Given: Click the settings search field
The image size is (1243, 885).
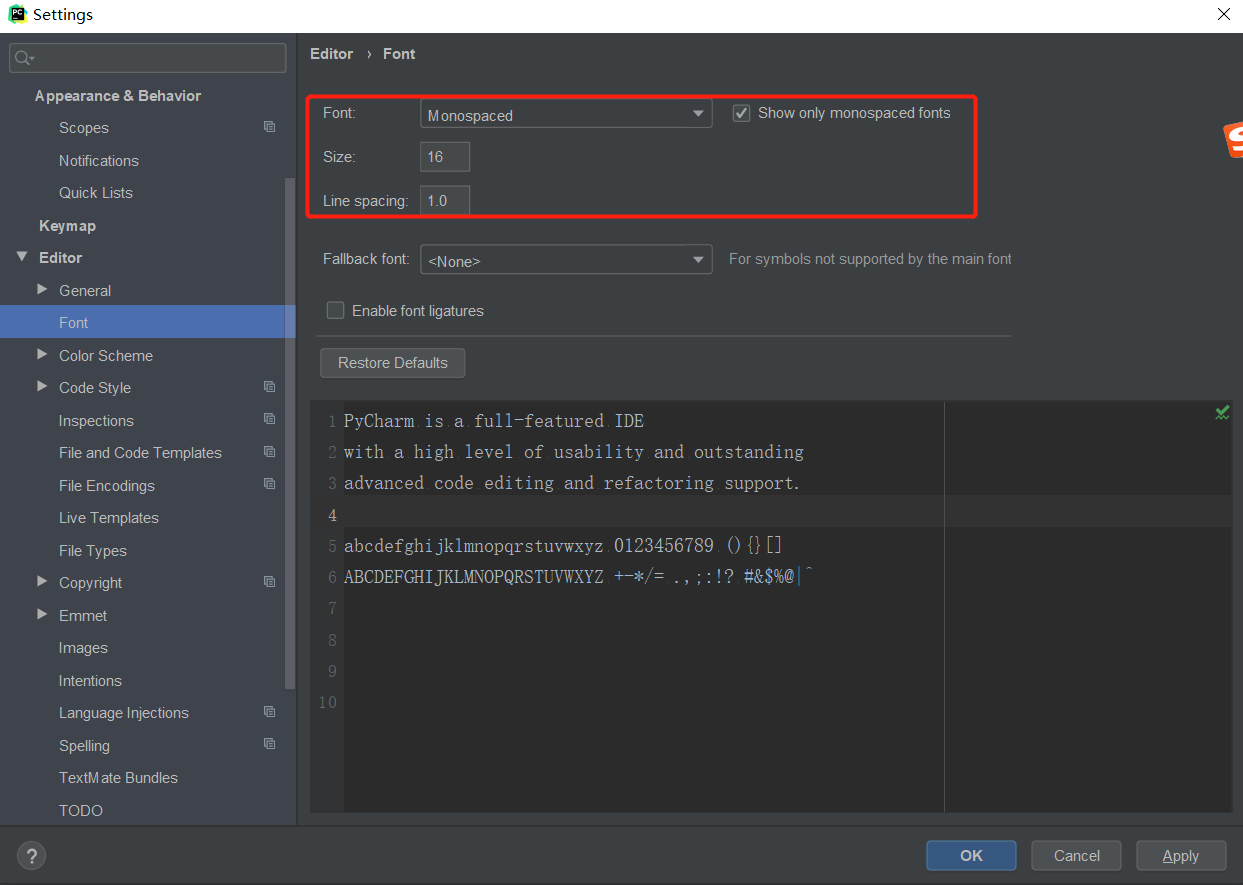Looking at the screenshot, I should coord(148,58).
